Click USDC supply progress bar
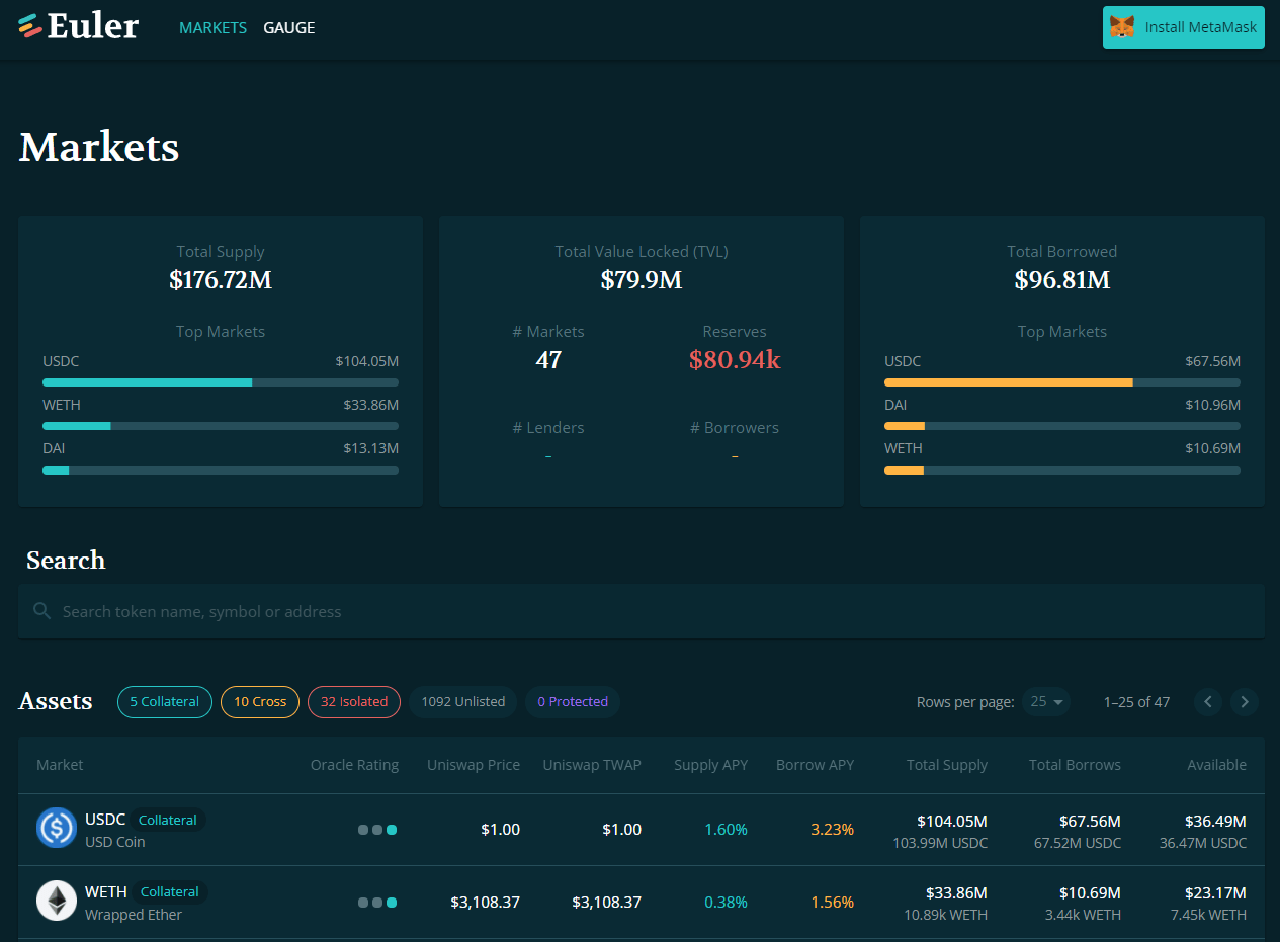The image size is (1280, 942). point(220,382)
